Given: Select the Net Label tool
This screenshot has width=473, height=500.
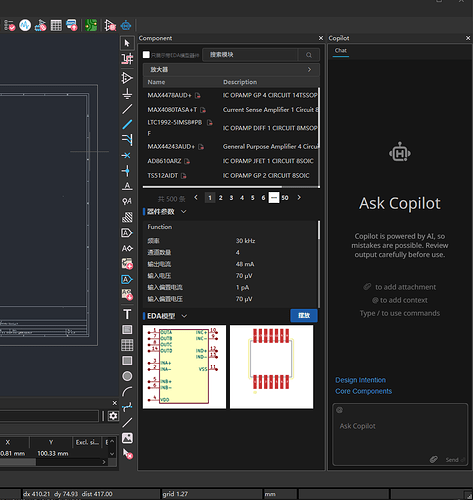Looking at the screenshot, I should click(x=127, y=186).
